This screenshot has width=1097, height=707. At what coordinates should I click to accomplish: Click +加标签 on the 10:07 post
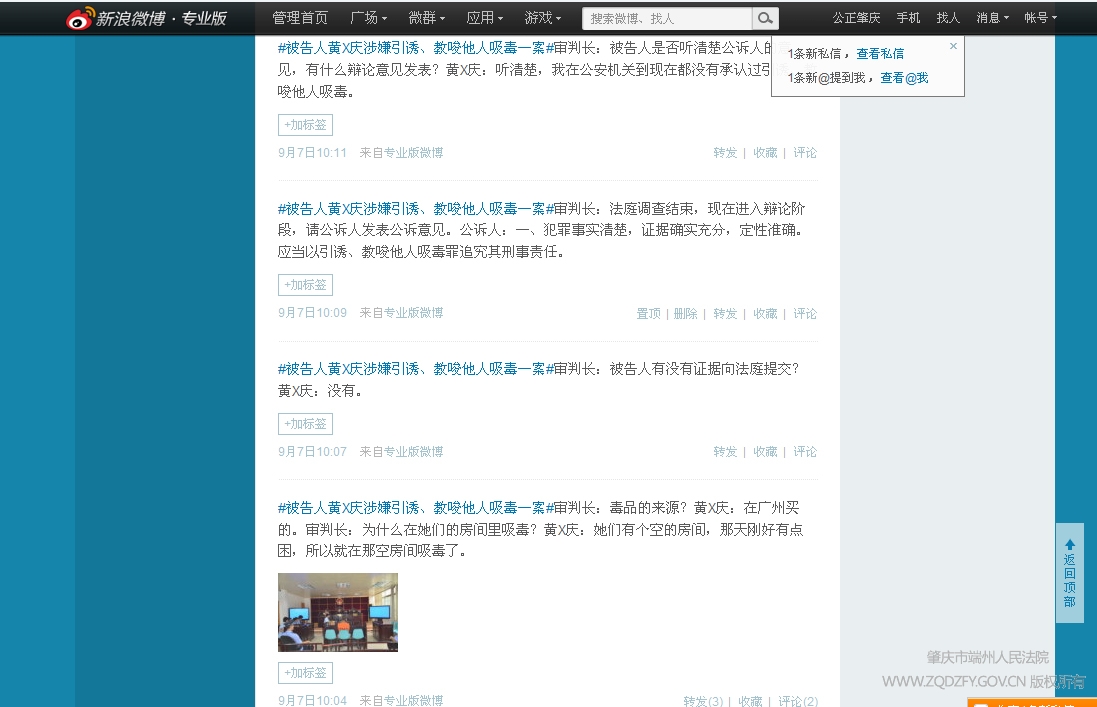coord(305,424)
